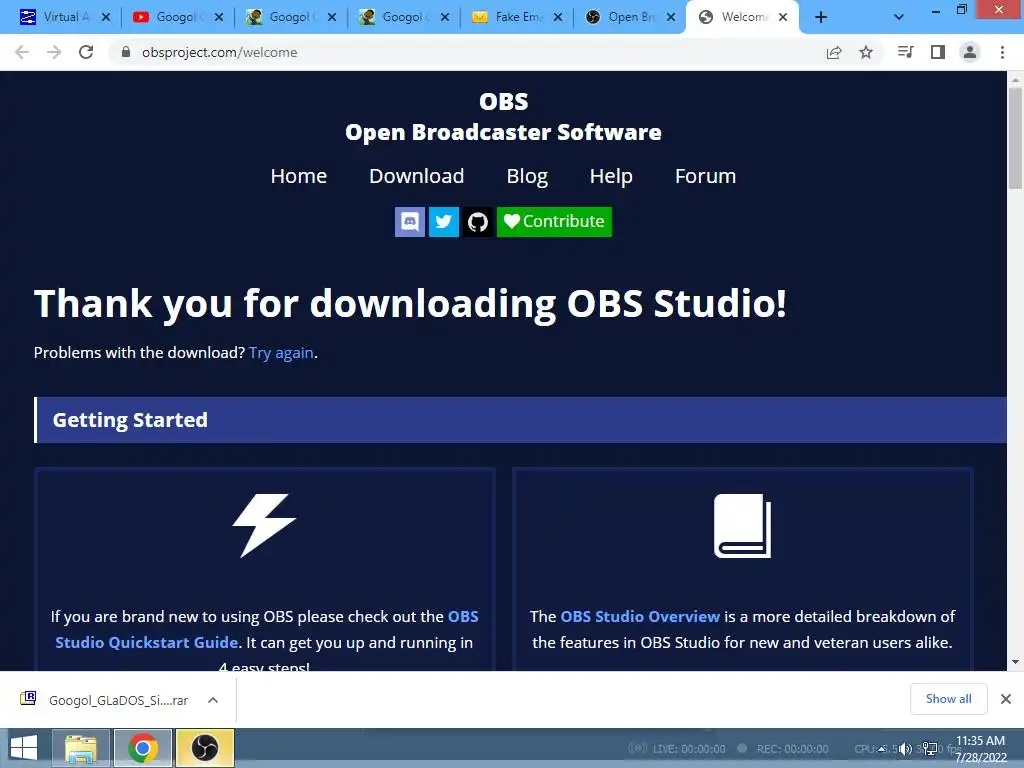Click Show all downloads

tap(948, 699)
